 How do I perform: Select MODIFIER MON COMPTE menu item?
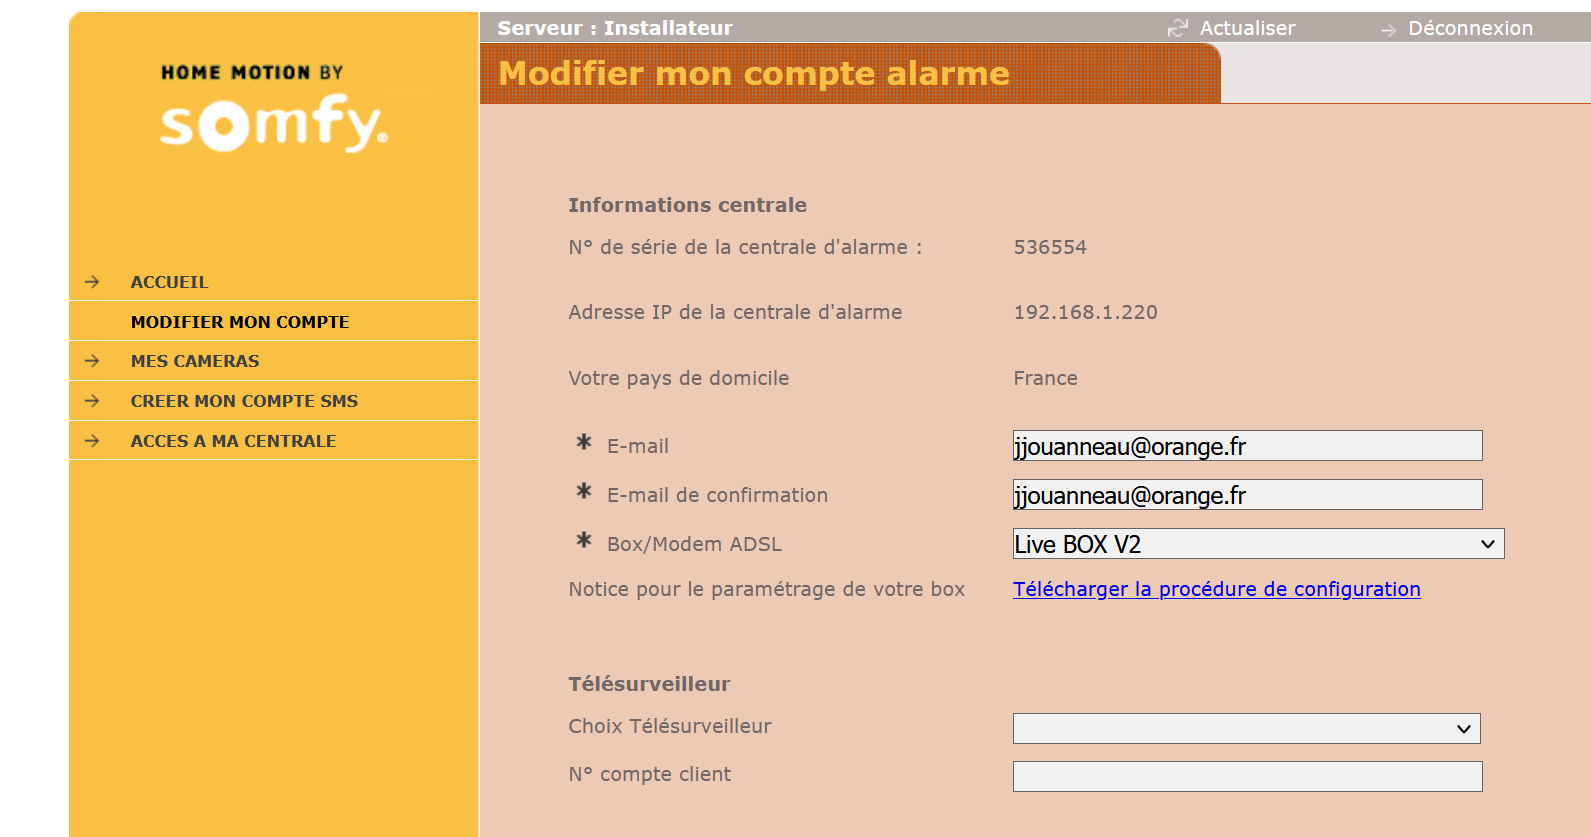tap(240, 322)
